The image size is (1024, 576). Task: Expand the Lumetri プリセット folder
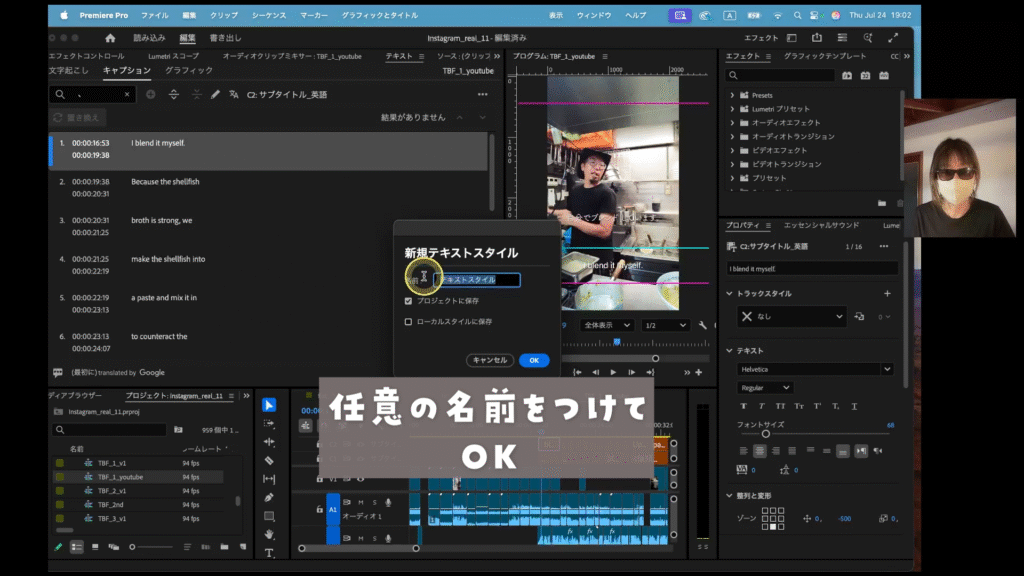[732, 109]
